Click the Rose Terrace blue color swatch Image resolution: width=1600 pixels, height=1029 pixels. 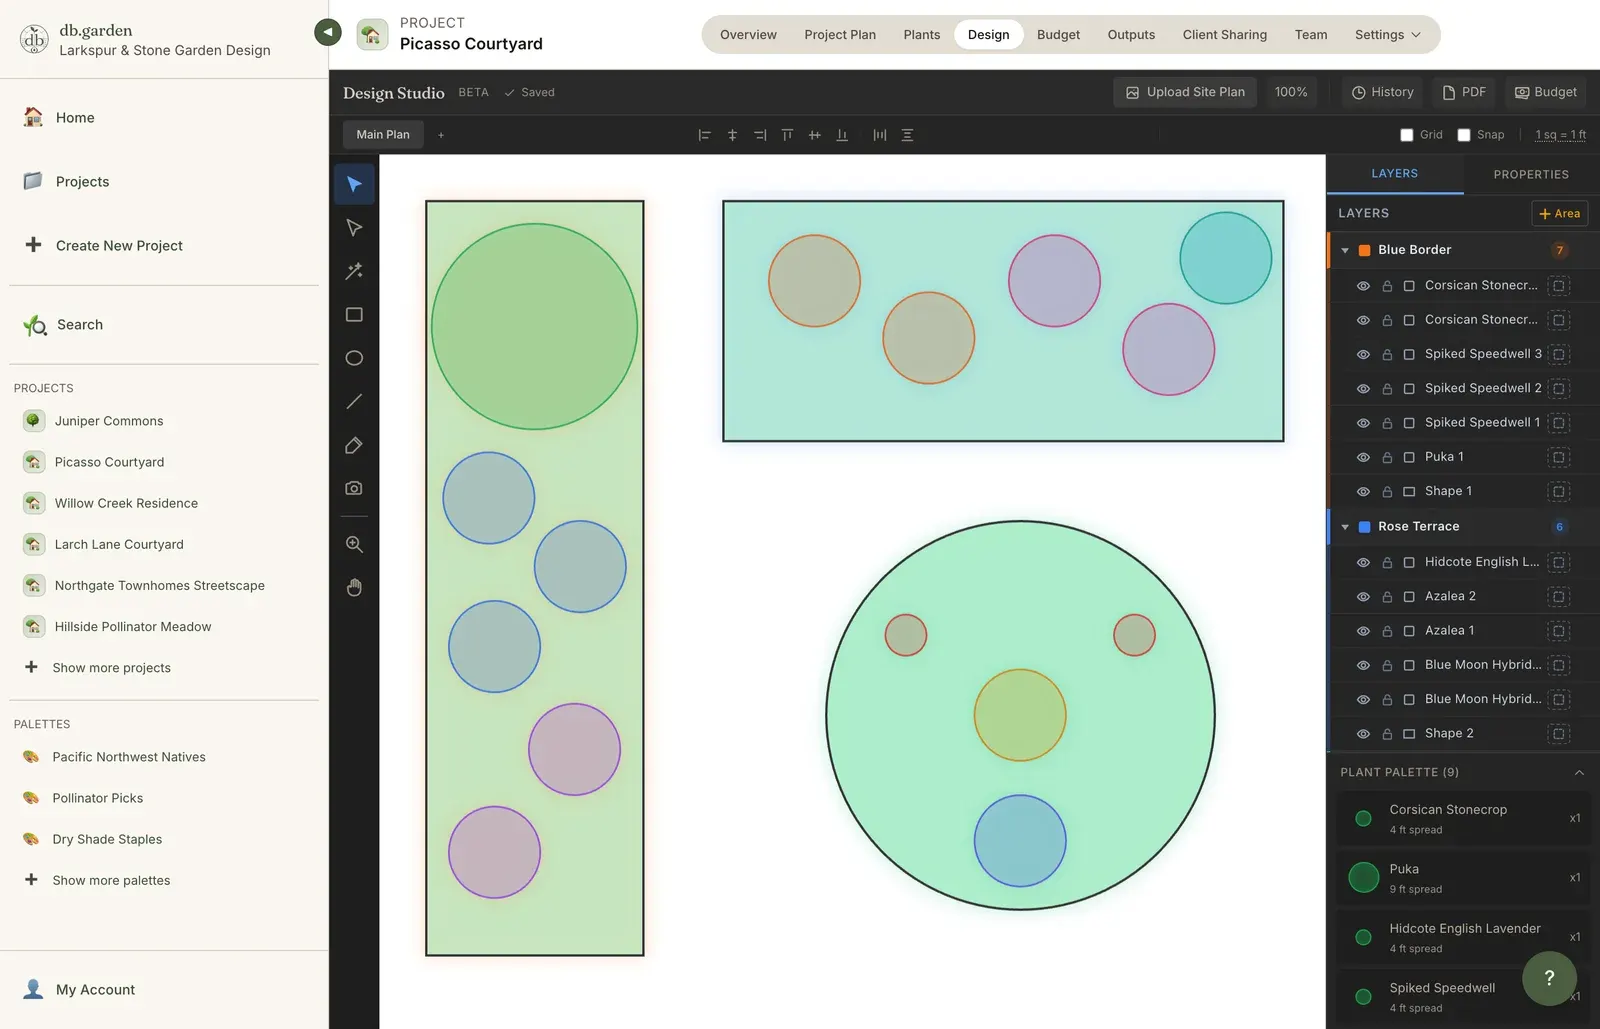tap(1364, 527)
